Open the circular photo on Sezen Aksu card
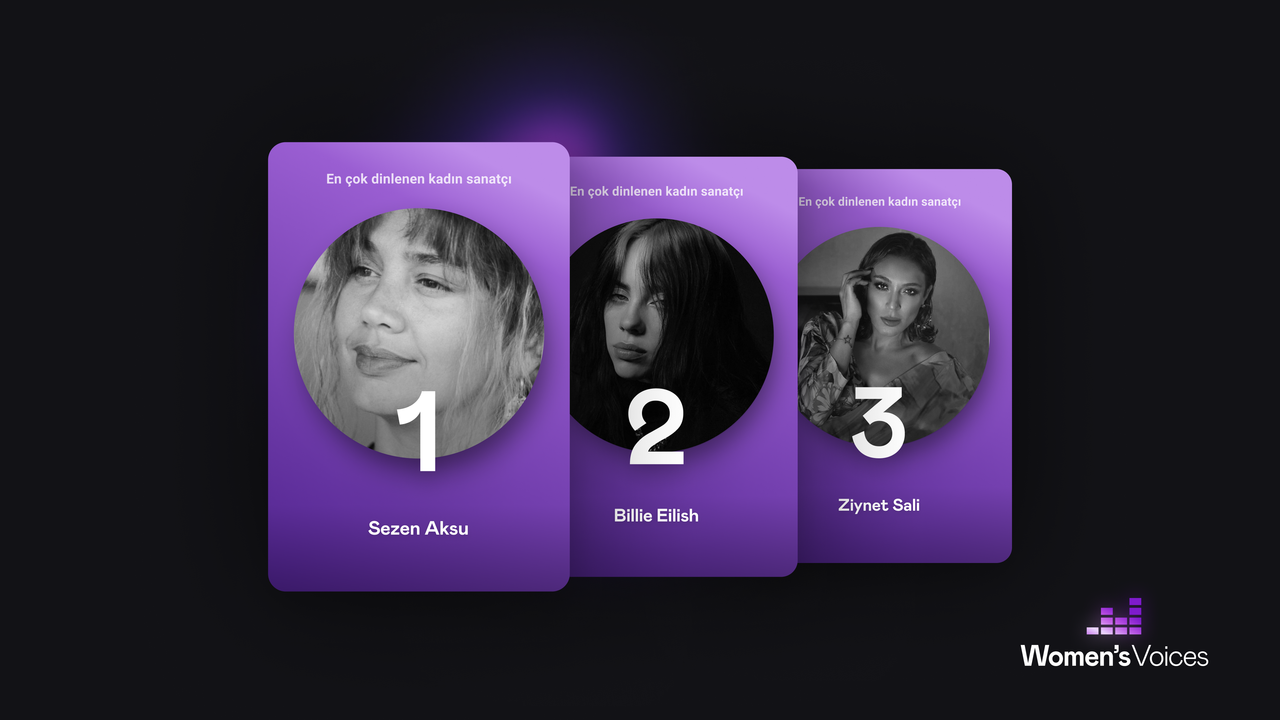The height and width of the screenshot is (720, 1280). pos(419,333)
